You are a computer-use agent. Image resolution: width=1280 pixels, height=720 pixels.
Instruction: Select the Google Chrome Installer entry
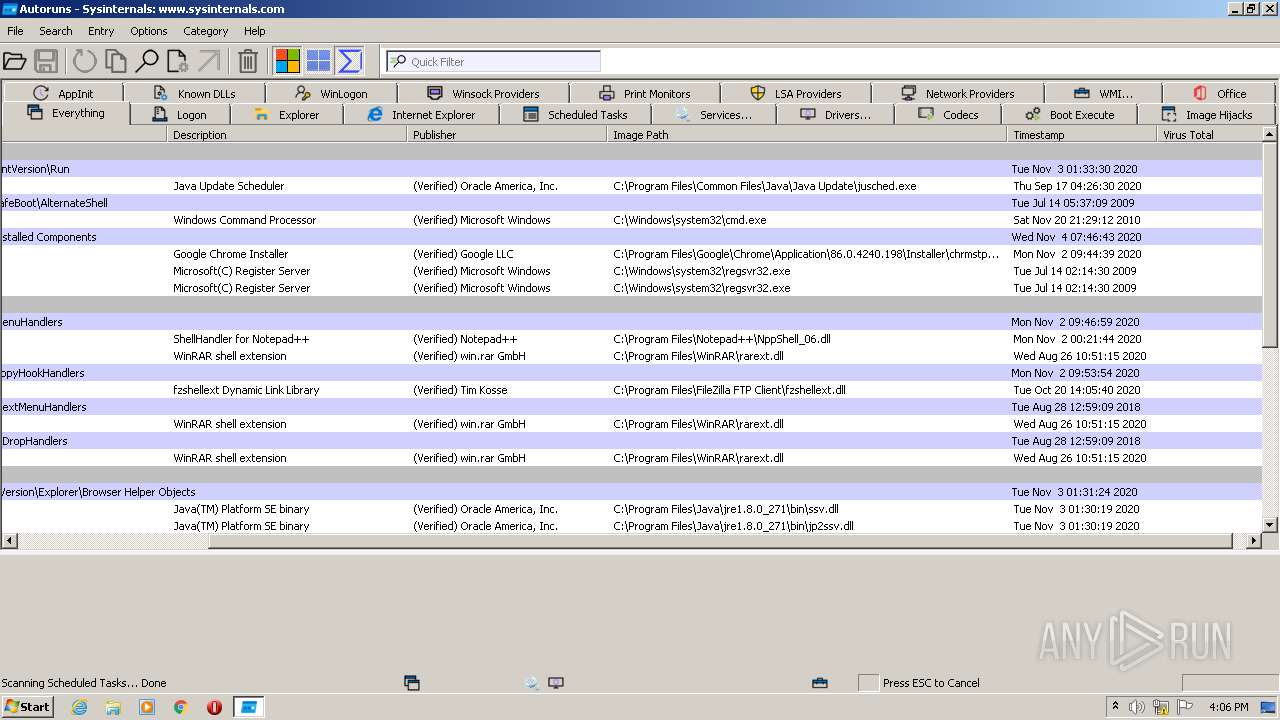point(230,254)
